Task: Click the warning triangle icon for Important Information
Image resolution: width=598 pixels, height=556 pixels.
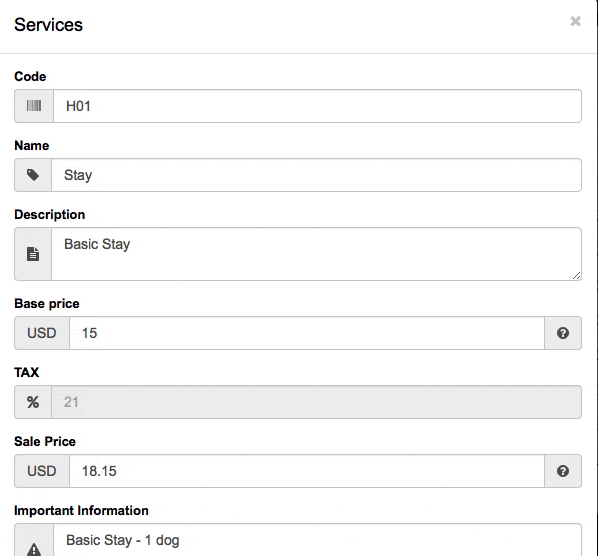Action: pyautogui.click(x=34, y=550)
